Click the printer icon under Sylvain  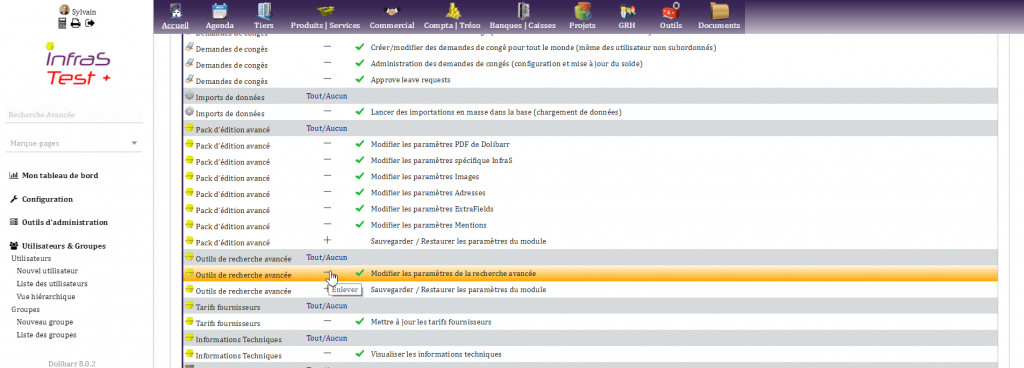(x=76, y=23)
